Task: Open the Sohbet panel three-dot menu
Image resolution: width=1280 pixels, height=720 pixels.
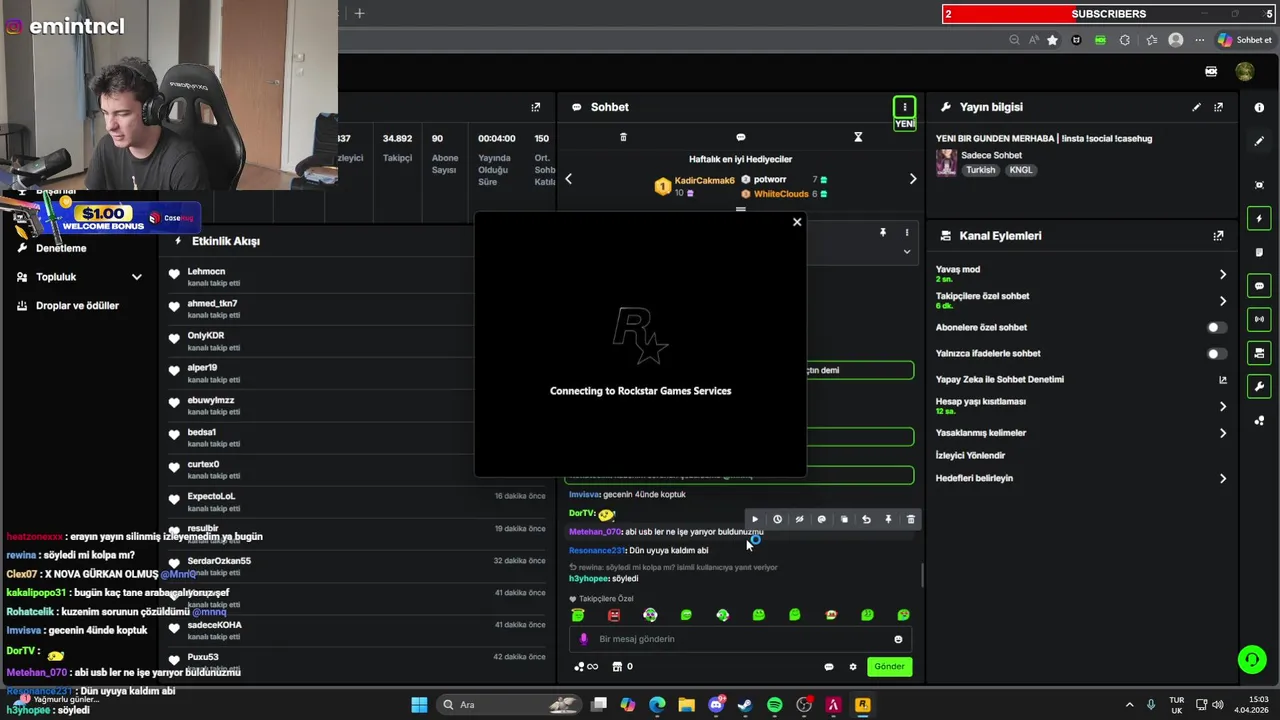Action: (x=904, y=107)
